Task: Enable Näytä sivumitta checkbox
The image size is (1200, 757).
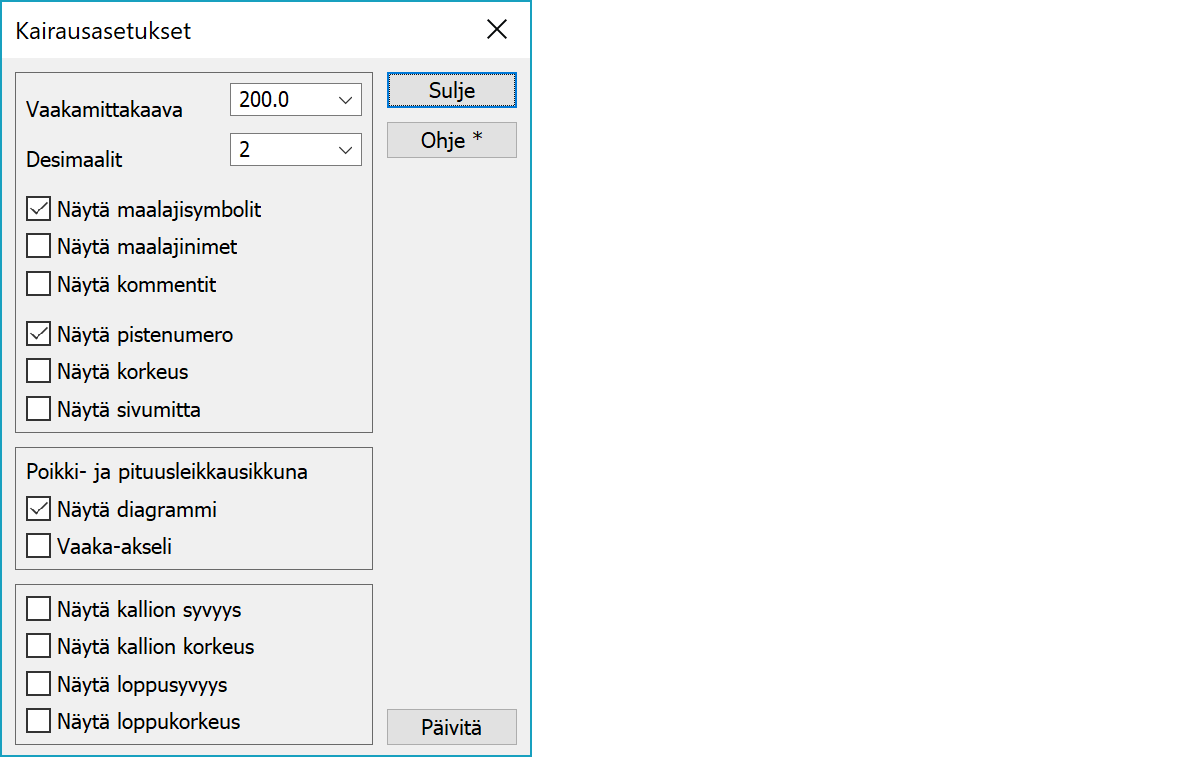Action: point(39,409)
